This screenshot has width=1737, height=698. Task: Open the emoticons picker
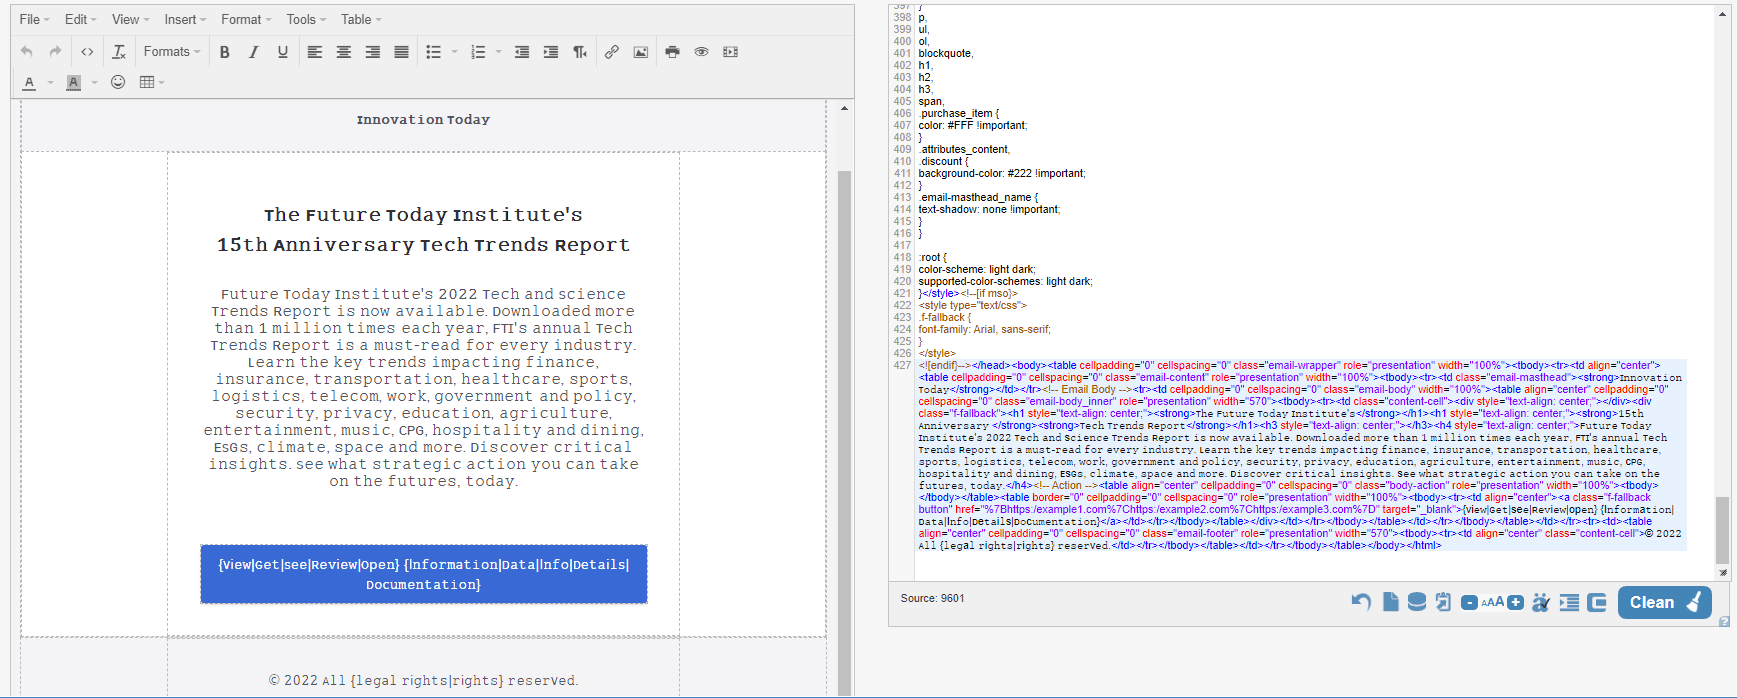(118, 82)
